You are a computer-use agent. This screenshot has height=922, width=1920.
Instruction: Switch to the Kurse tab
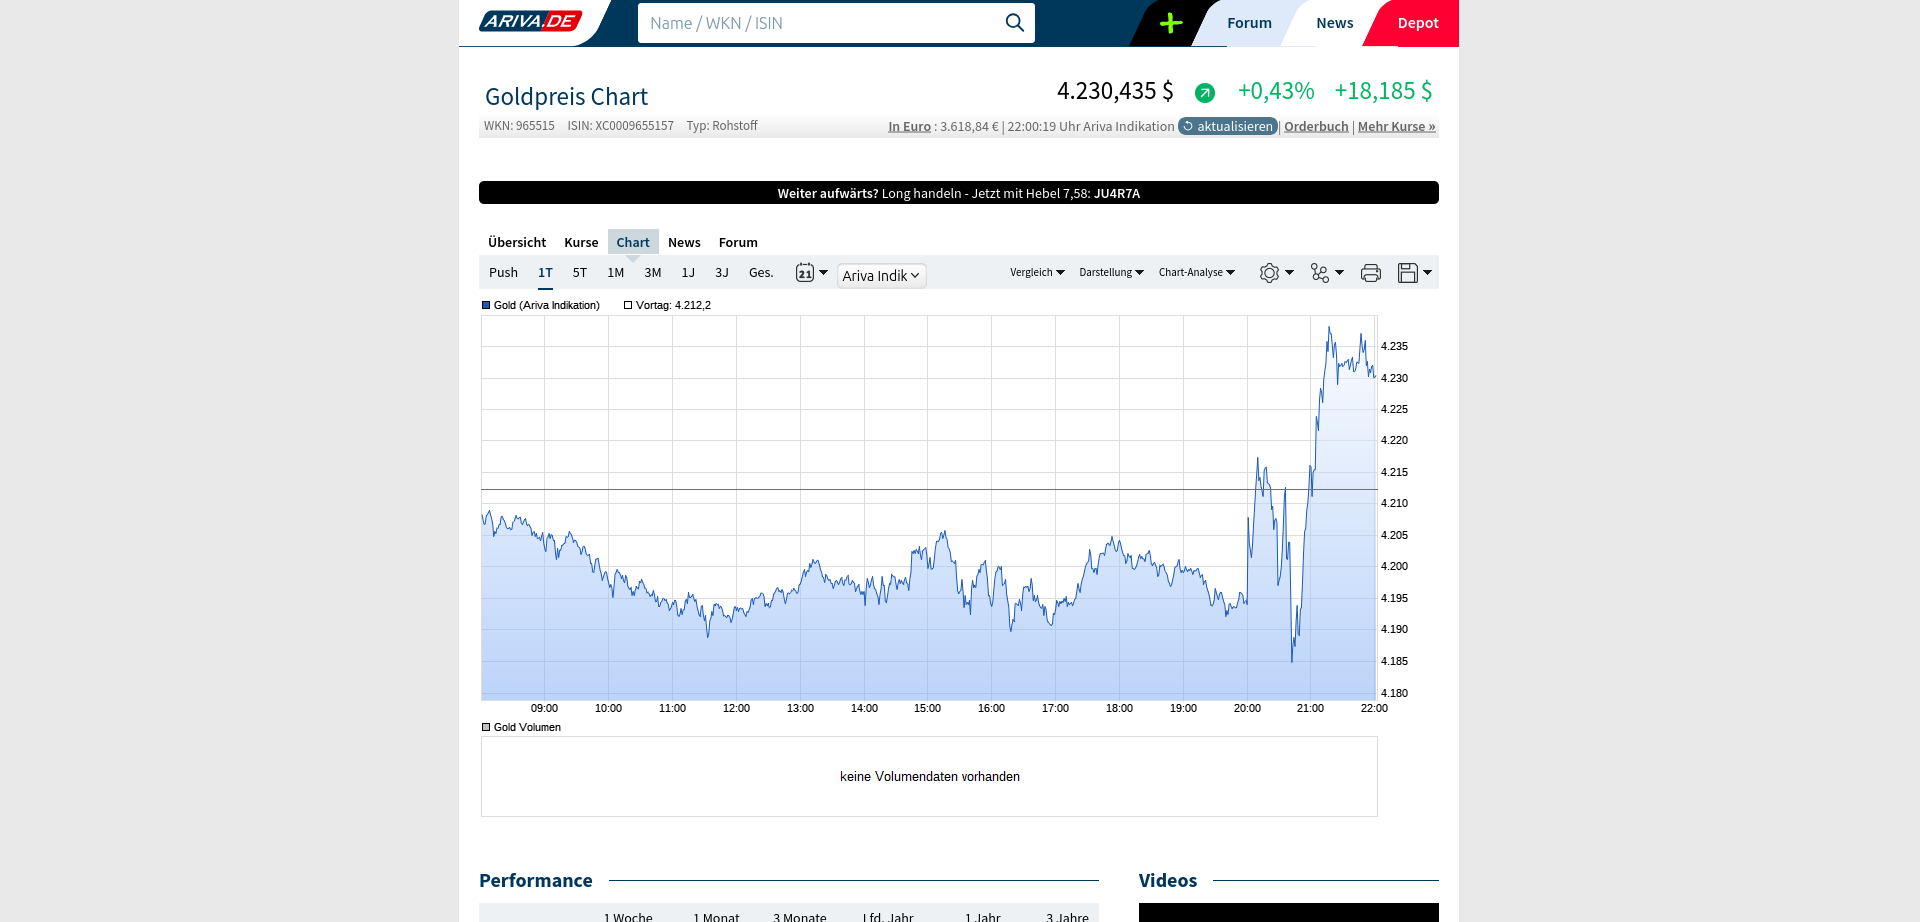(x=581, y=243)
